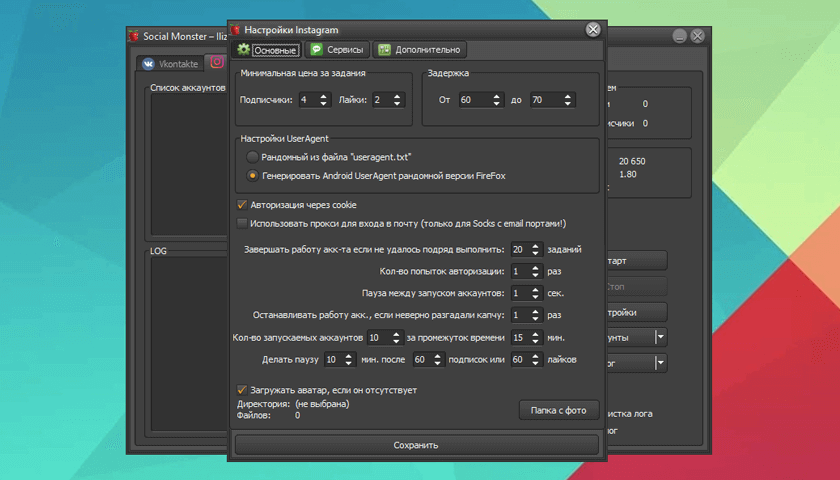Viewport: 840px width, 480px height.
Task: Switch to the Сервисы tab
Action: click(337, 50)
